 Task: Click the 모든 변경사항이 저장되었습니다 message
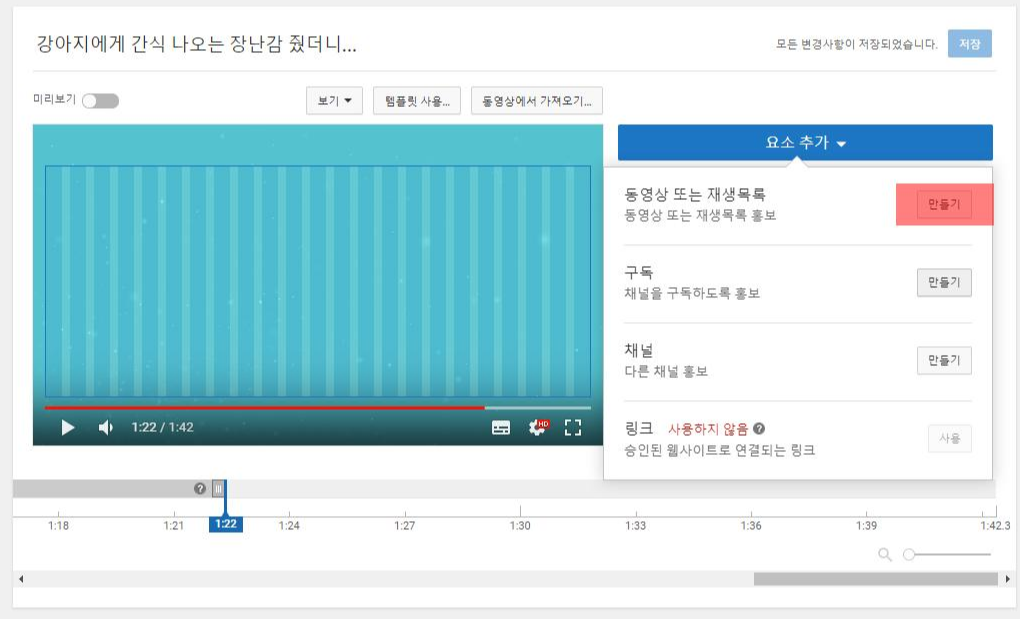(856, 44)
